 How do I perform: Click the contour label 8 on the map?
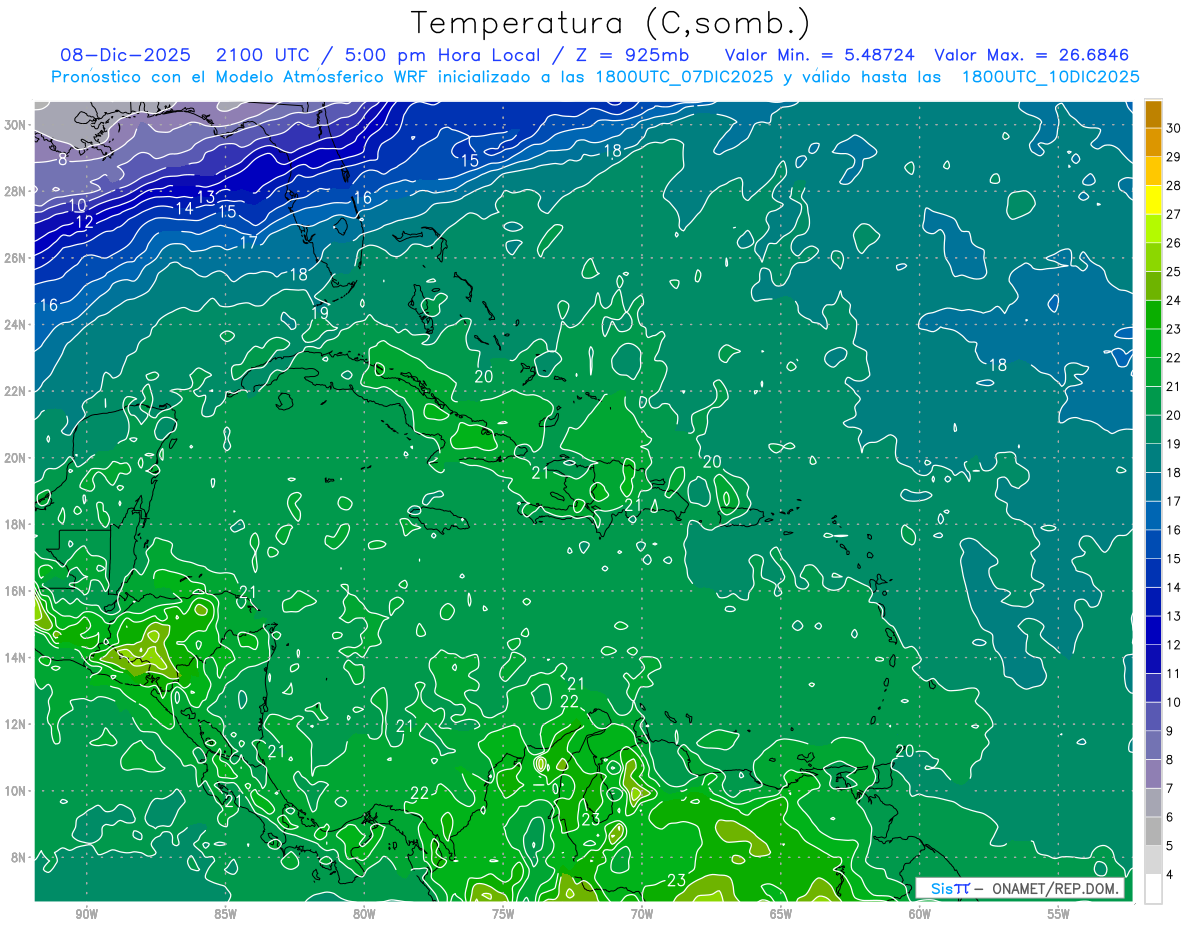point(62,159)
